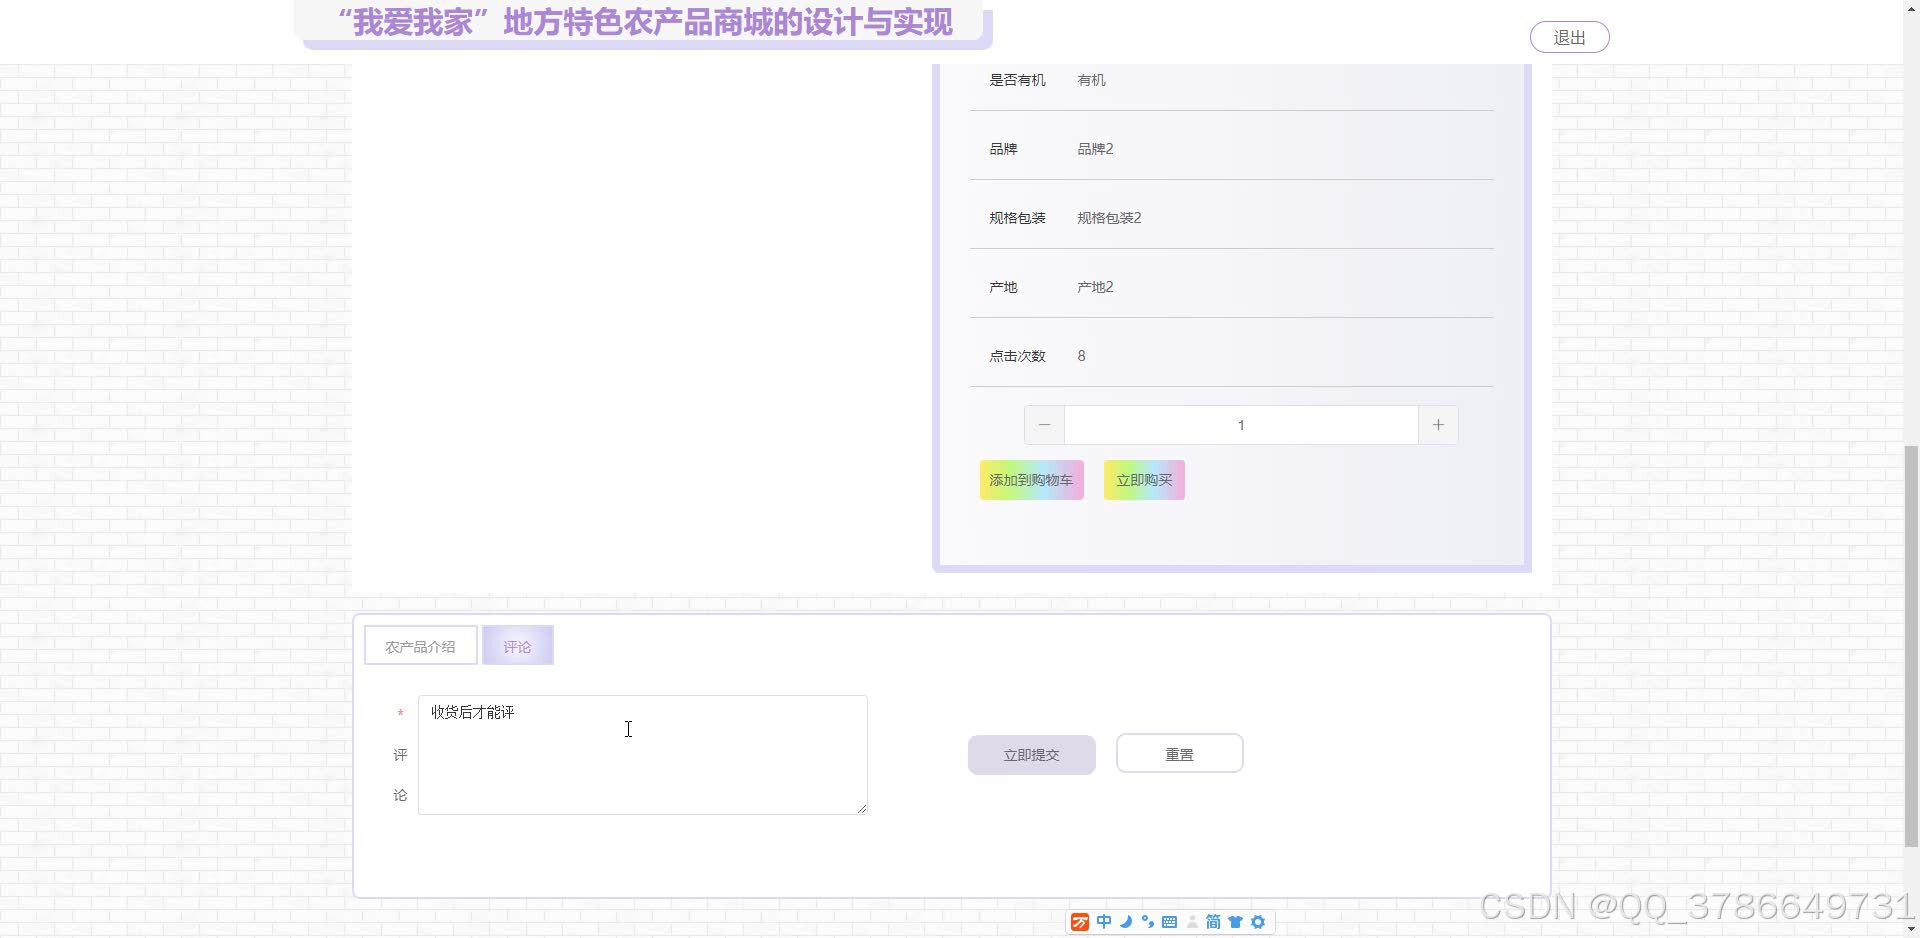Click the IME user account icon
The image size is (1920, 938).
[1191, 921]
